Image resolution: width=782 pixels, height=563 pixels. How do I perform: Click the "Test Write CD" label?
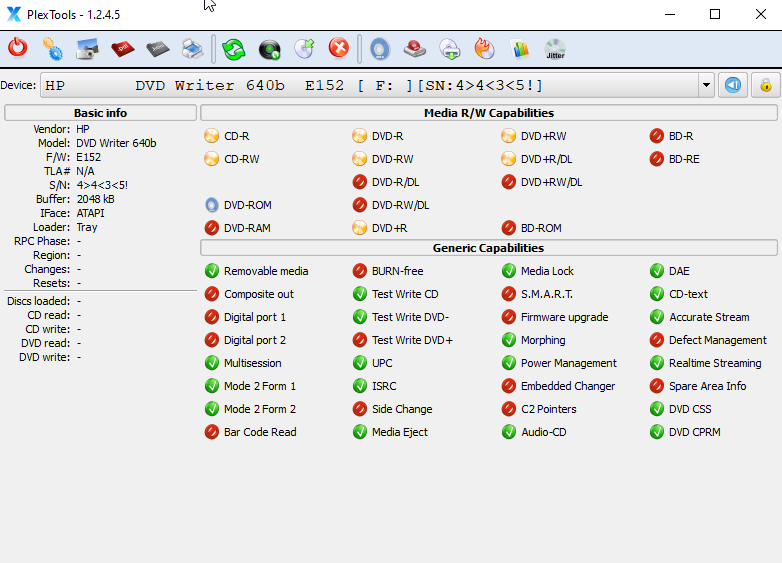point(405,294)
